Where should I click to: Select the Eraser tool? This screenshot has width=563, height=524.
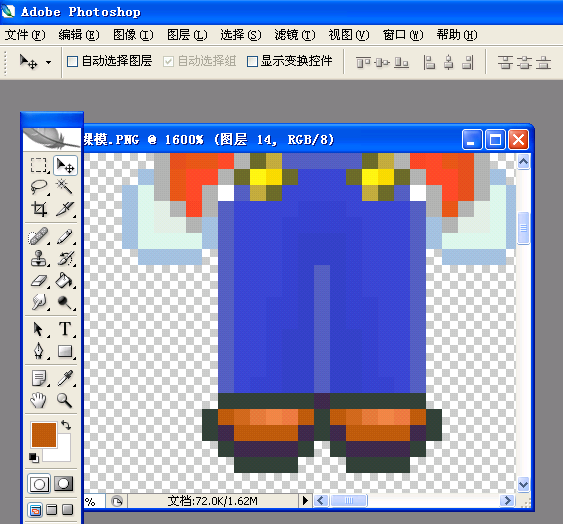(x=38, y=280)
